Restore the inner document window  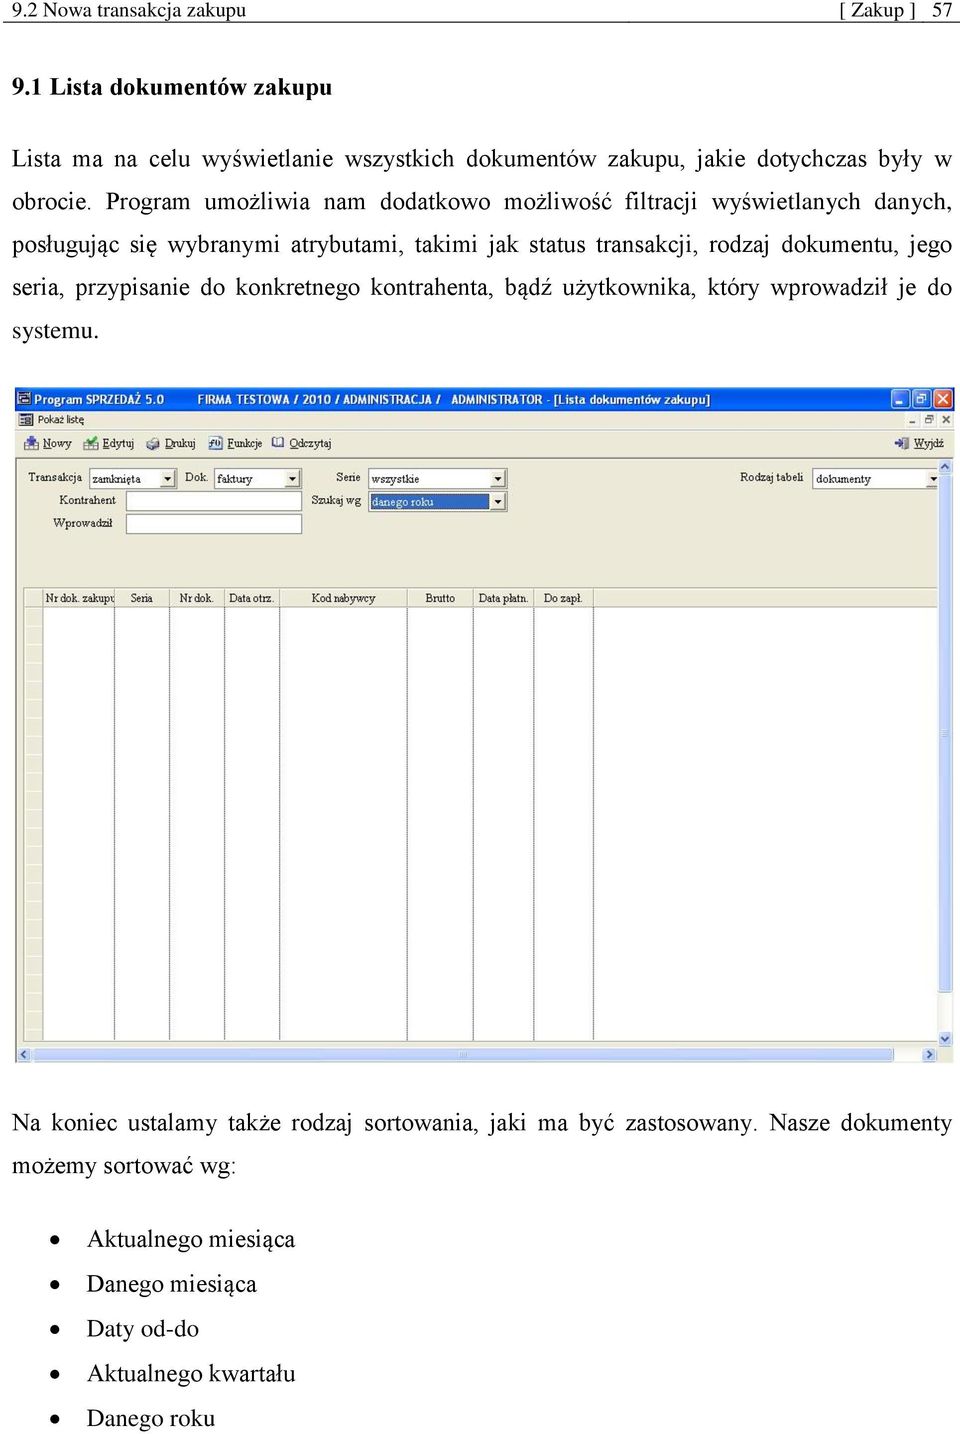click(929, 420)
